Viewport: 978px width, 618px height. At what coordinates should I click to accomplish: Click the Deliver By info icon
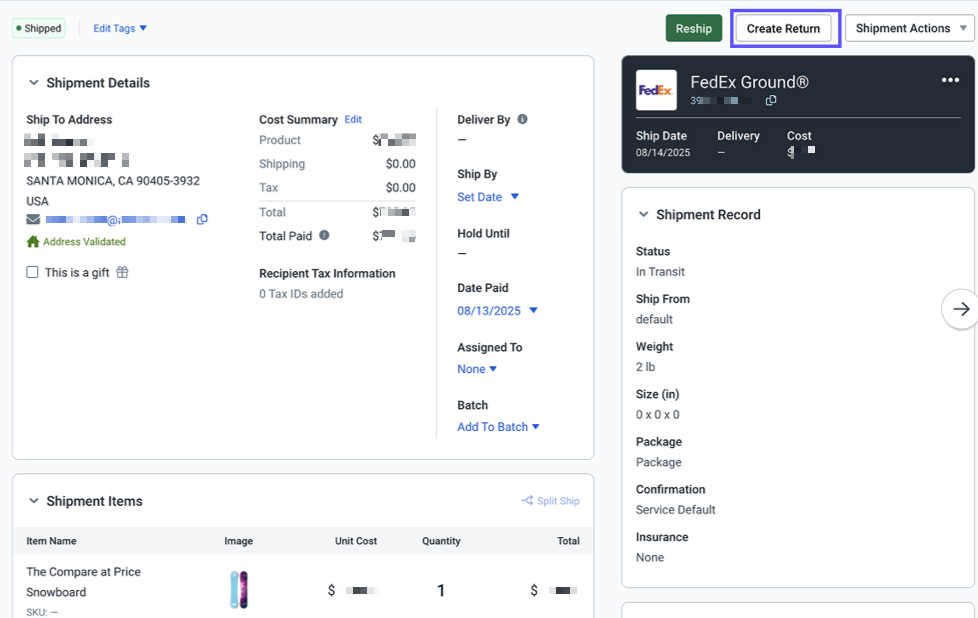522,120
